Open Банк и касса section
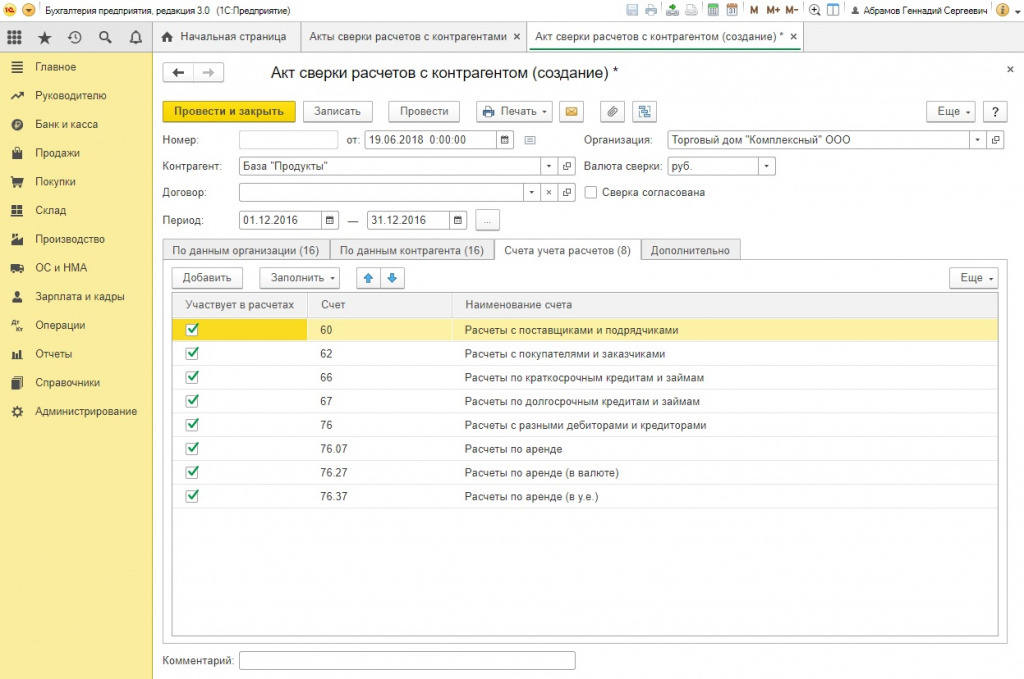Viewport: 1024px width, 679px height. pyautogui.click(x=66, y=125)
